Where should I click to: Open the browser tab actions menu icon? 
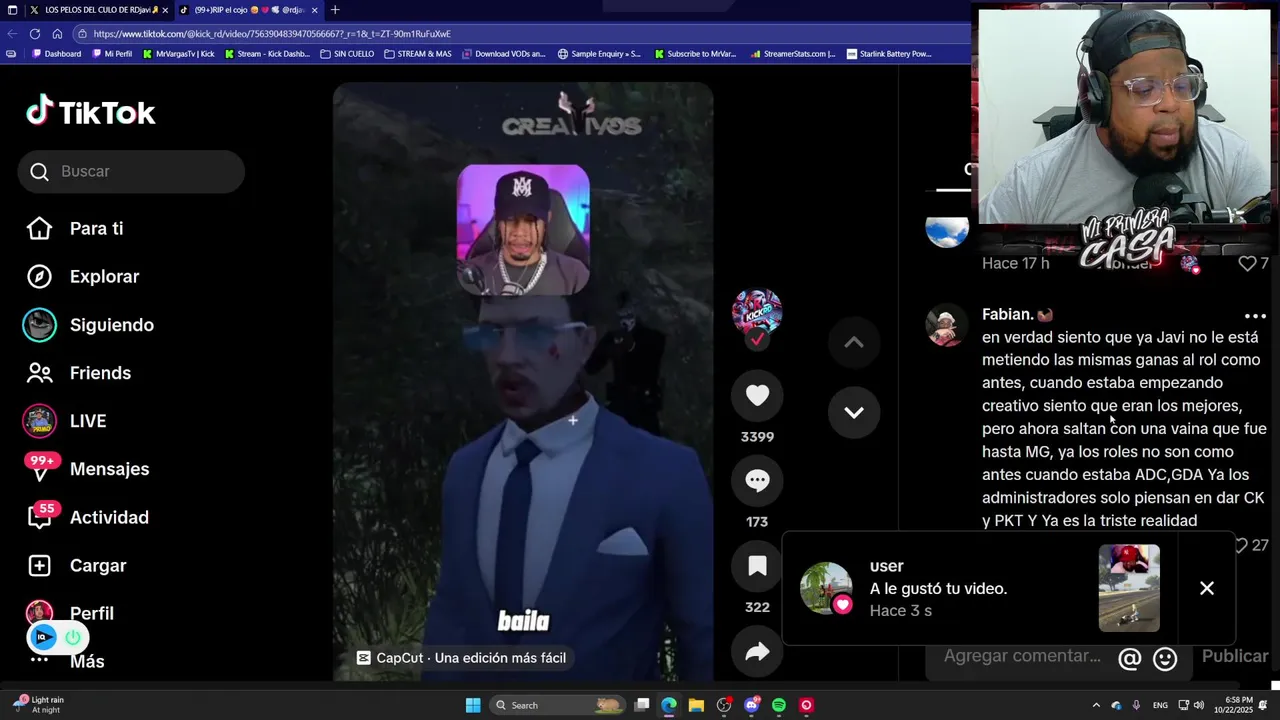click(12, 10)
